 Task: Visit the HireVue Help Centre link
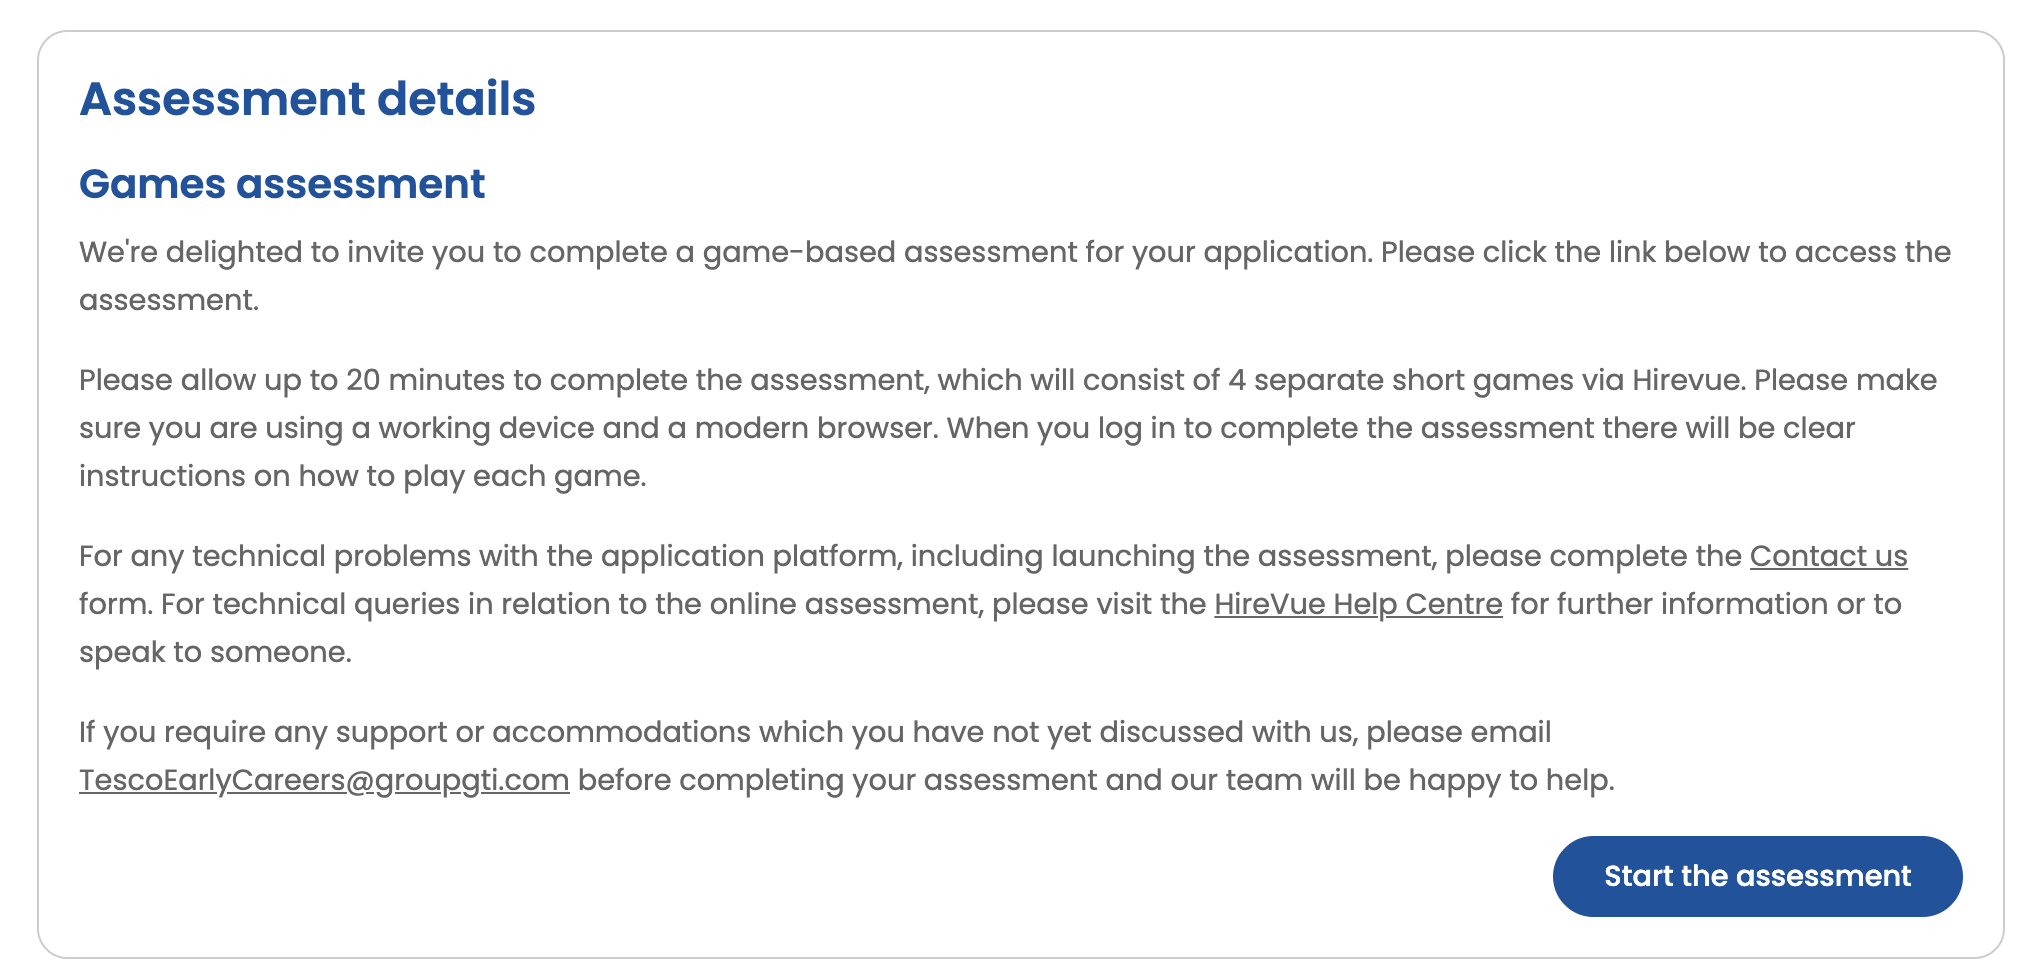tap(1357, 604)
